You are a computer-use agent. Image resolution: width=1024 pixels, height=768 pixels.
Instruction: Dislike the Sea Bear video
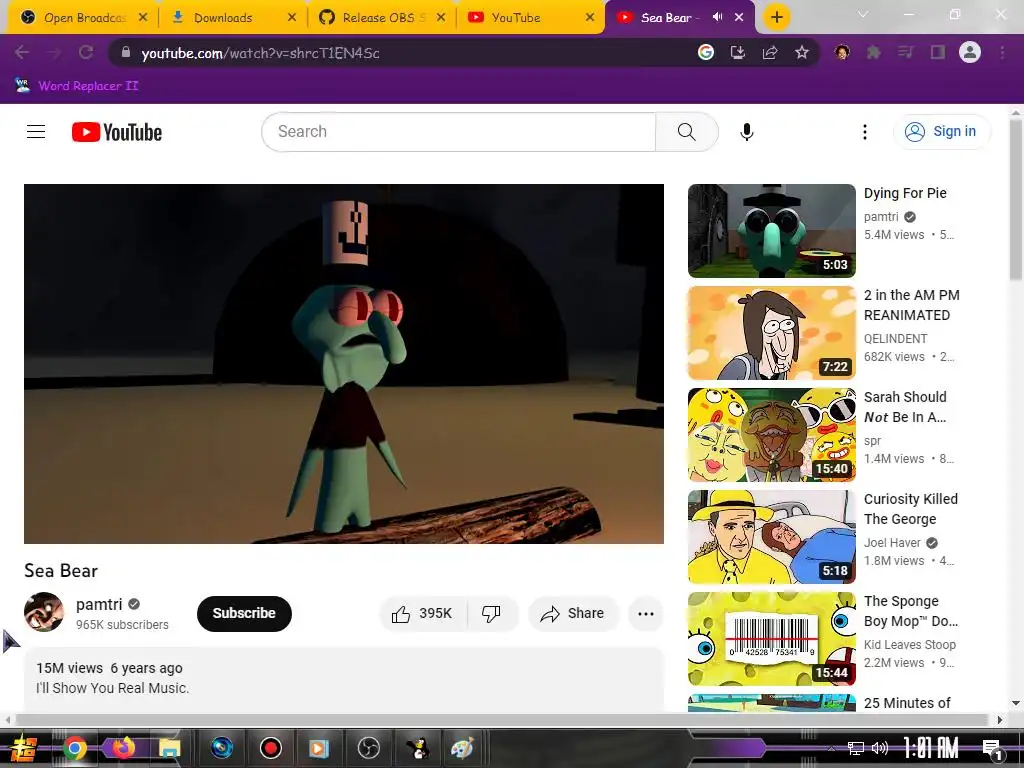tap(492, 613)
